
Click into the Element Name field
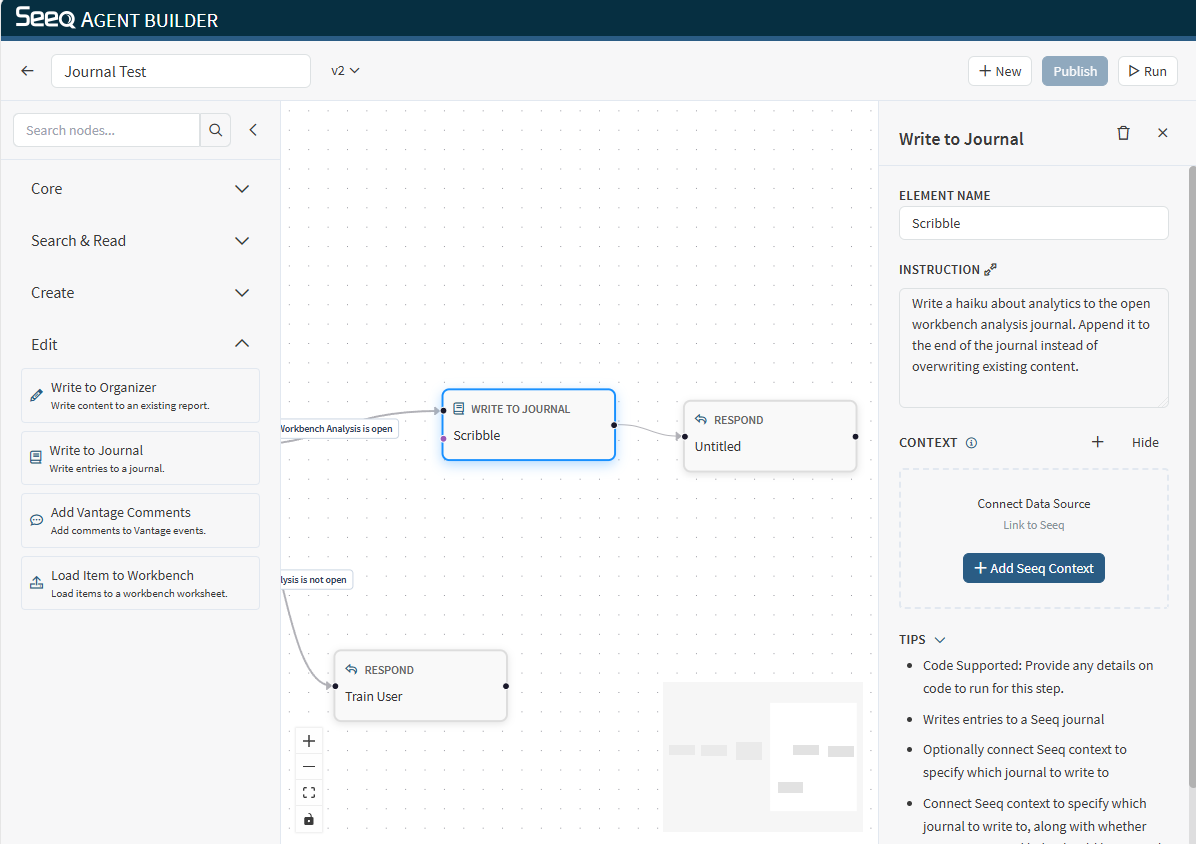[x=1033, y=223]
